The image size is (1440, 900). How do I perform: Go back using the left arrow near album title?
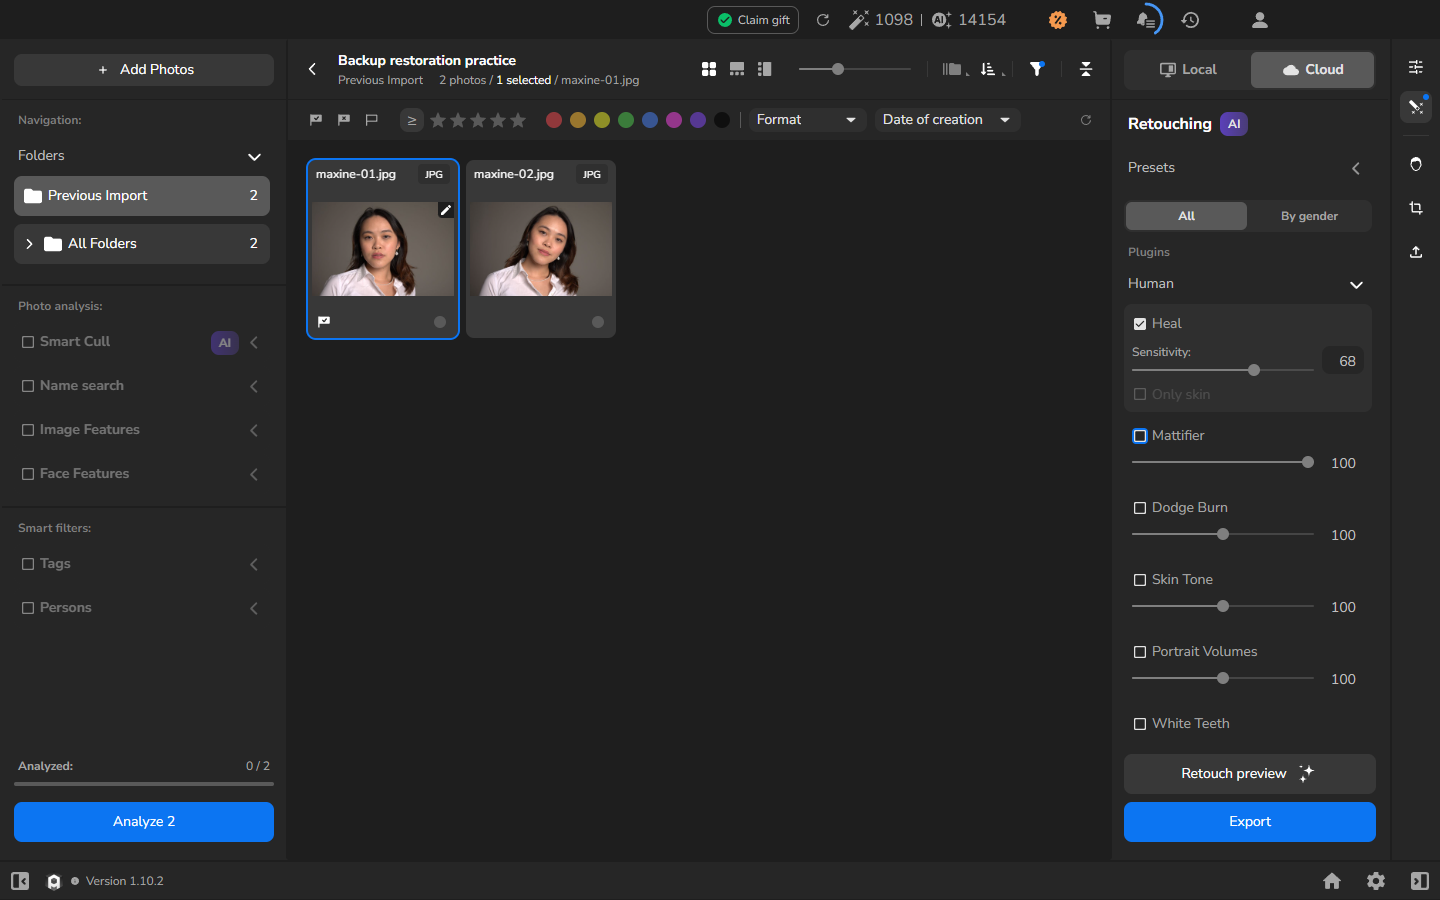point(312,69)
